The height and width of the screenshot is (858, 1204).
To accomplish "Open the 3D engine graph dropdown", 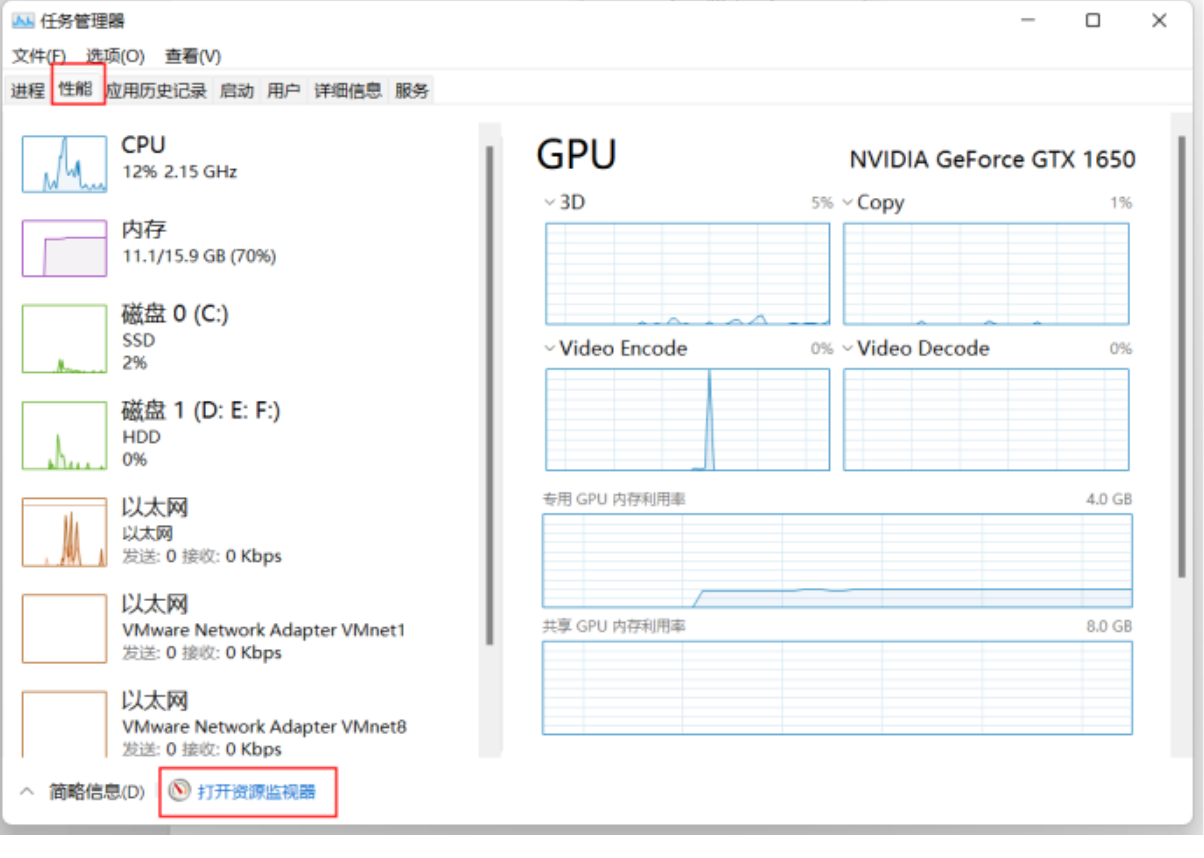I will click(550, 202).
